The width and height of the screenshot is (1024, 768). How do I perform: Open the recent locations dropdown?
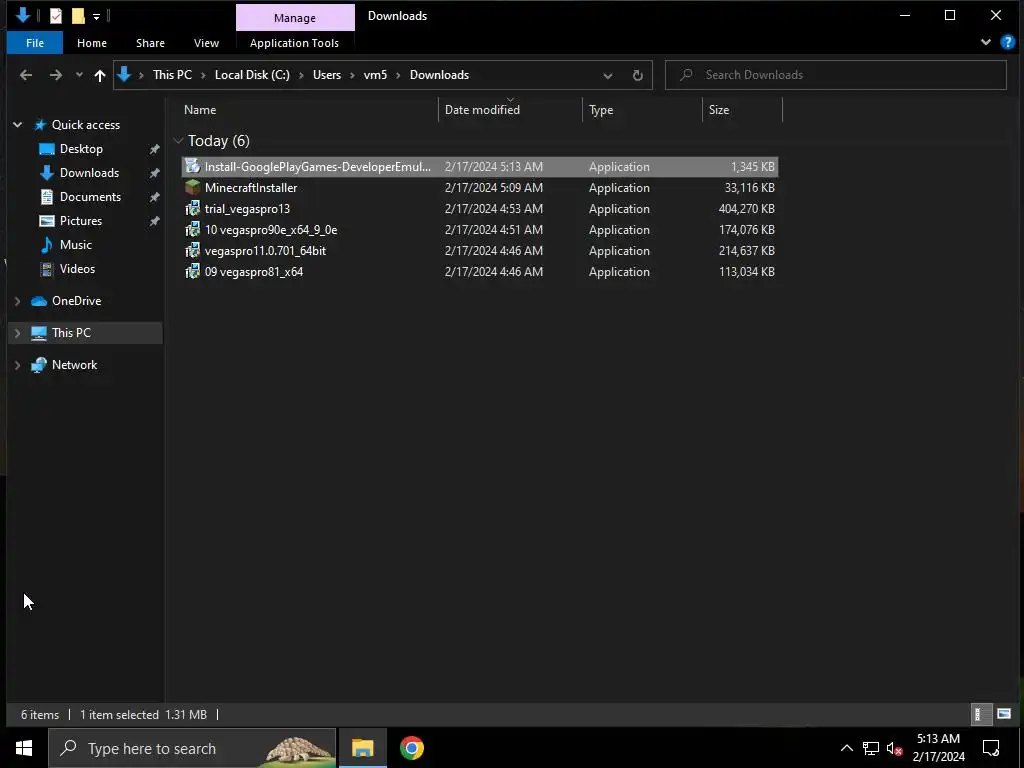(79, 75)
